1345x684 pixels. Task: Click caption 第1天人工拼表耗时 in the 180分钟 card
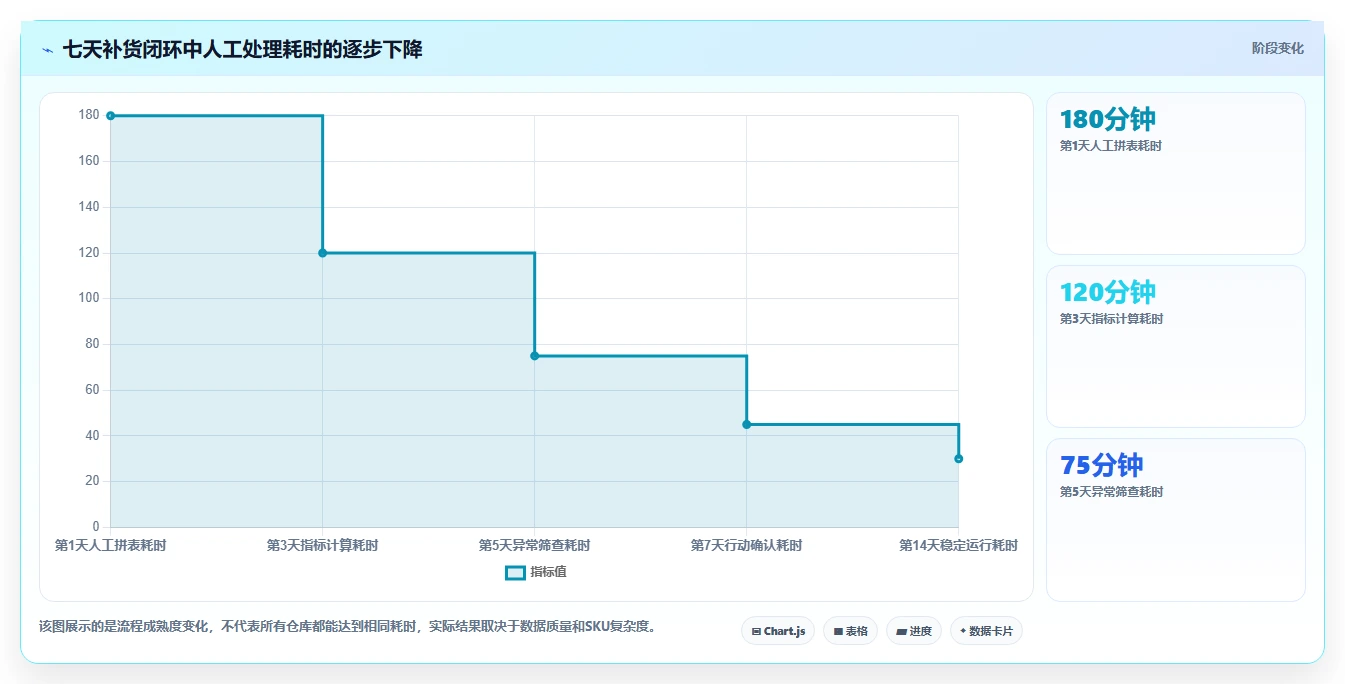(1110, 146)
